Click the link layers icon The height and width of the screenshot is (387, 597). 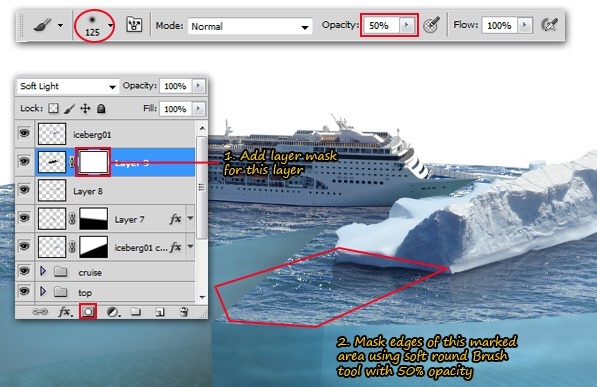tap(40, 312)
